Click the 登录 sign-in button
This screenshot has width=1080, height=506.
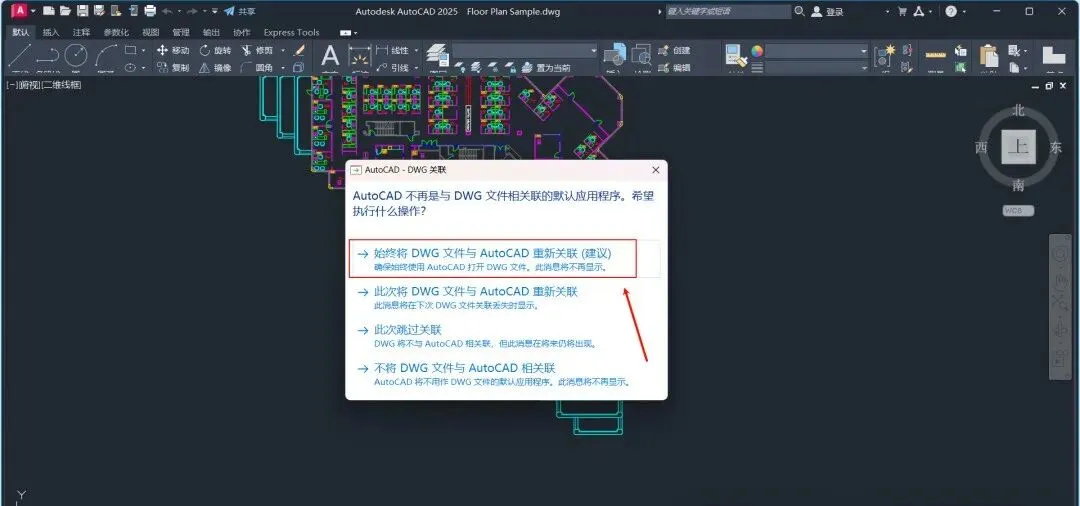point(828,11)
